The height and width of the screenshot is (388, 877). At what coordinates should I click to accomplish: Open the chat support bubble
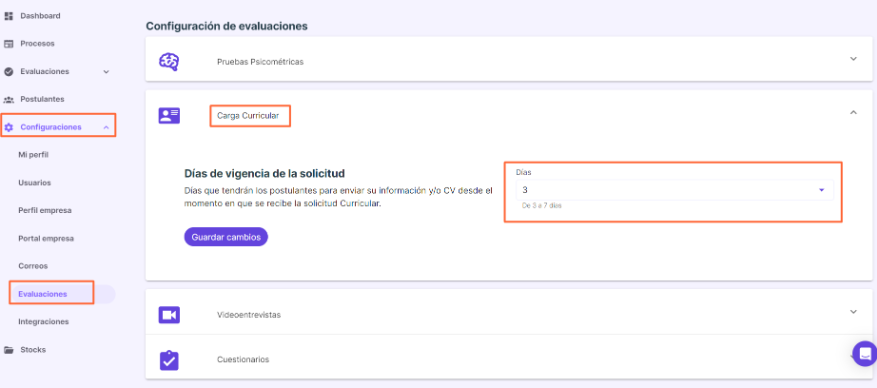click(865, 354)
